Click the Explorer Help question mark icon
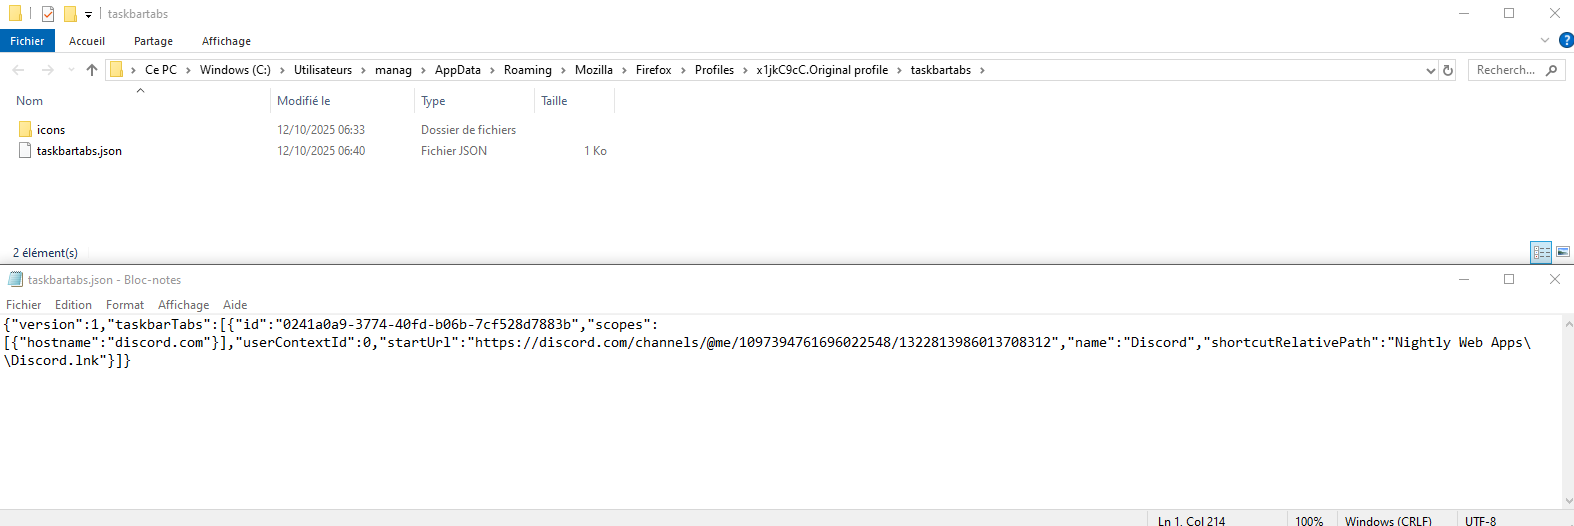Image resolution: width=1574 pixels, height=526 pixels. (x=1566, y=40)
